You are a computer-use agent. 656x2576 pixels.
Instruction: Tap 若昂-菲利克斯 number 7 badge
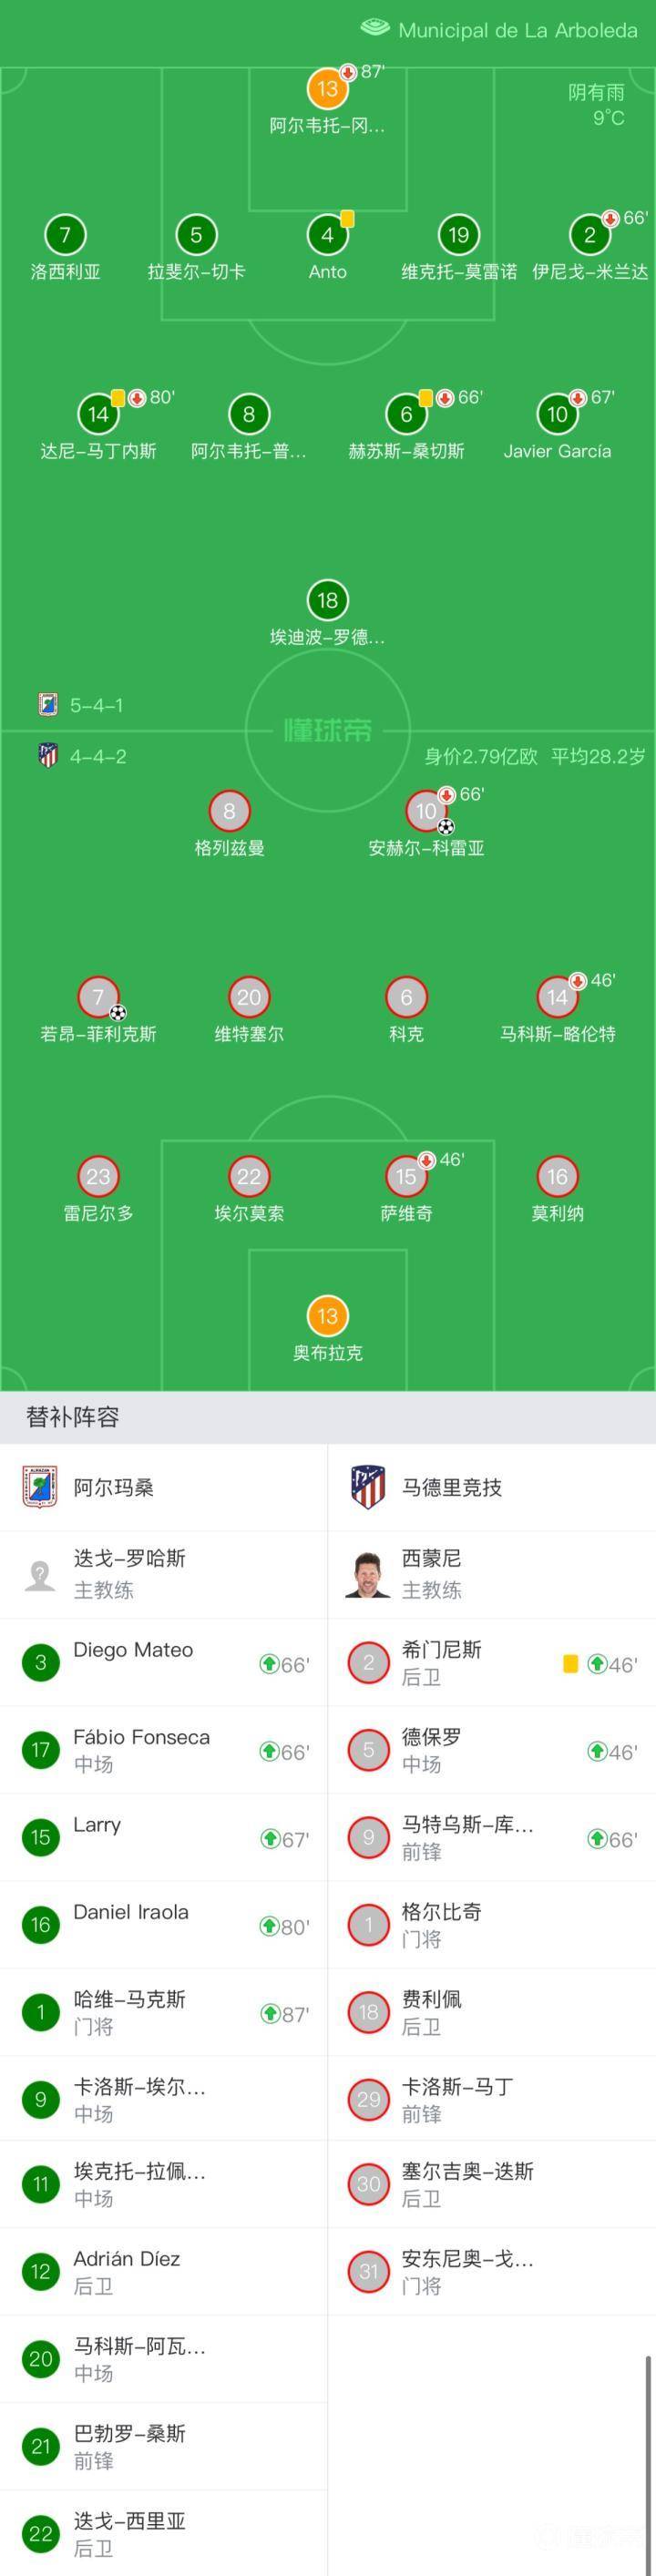tap(98, 997)
